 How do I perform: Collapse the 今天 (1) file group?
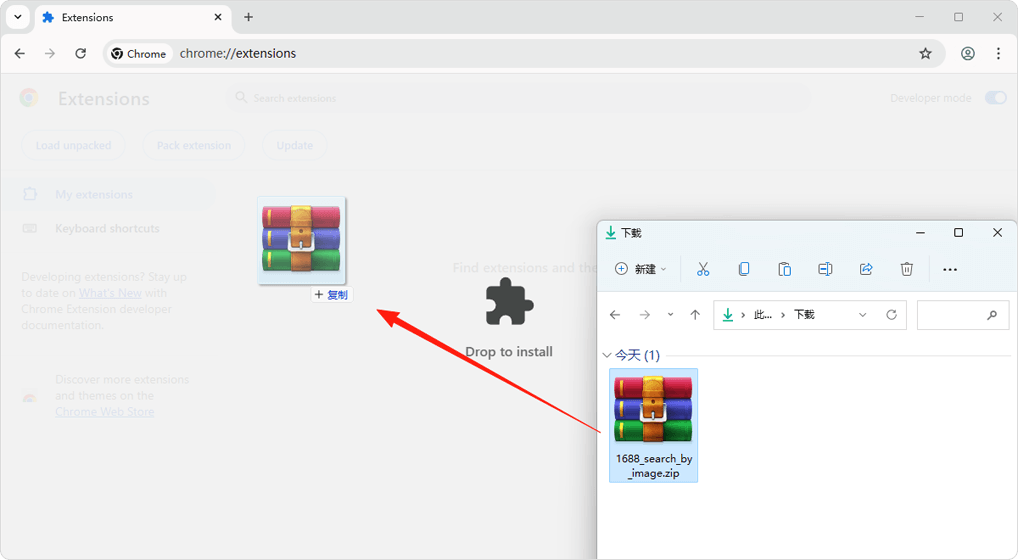click(x=607, y=356)
